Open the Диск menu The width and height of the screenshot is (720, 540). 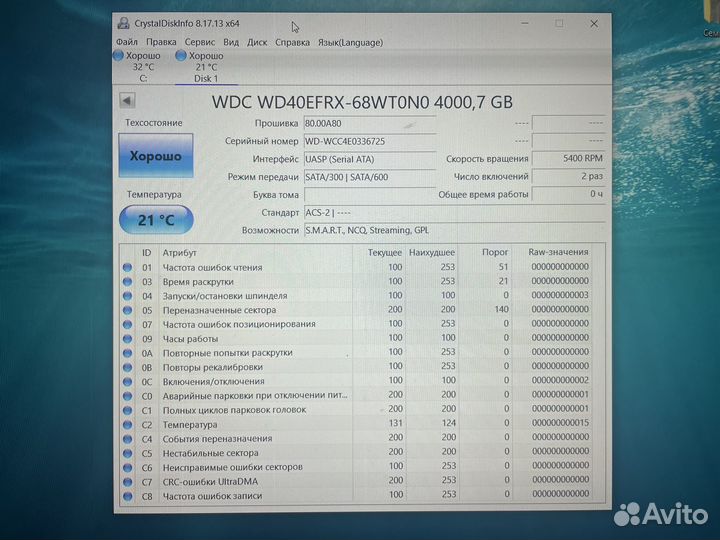click(257, 42)
